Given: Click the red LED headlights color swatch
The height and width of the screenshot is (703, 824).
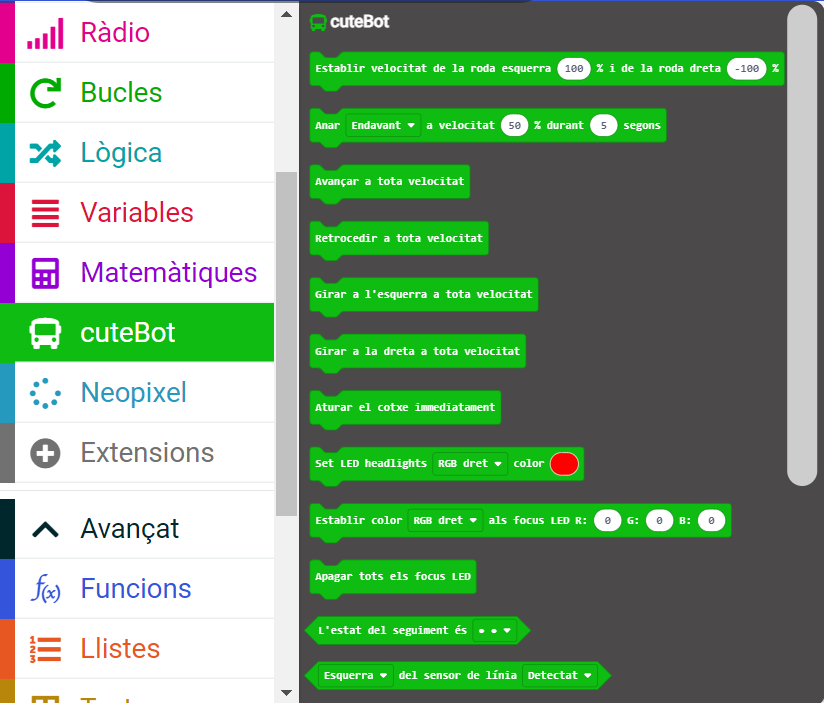Looking at the screenshot, I should pos(564,464).
